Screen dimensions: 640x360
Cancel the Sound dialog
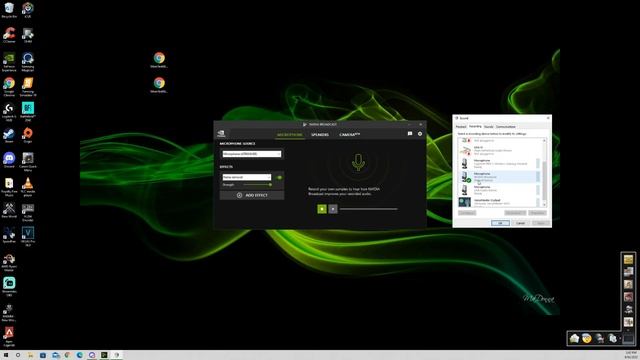pyautogui.click(x=520, y=223)
